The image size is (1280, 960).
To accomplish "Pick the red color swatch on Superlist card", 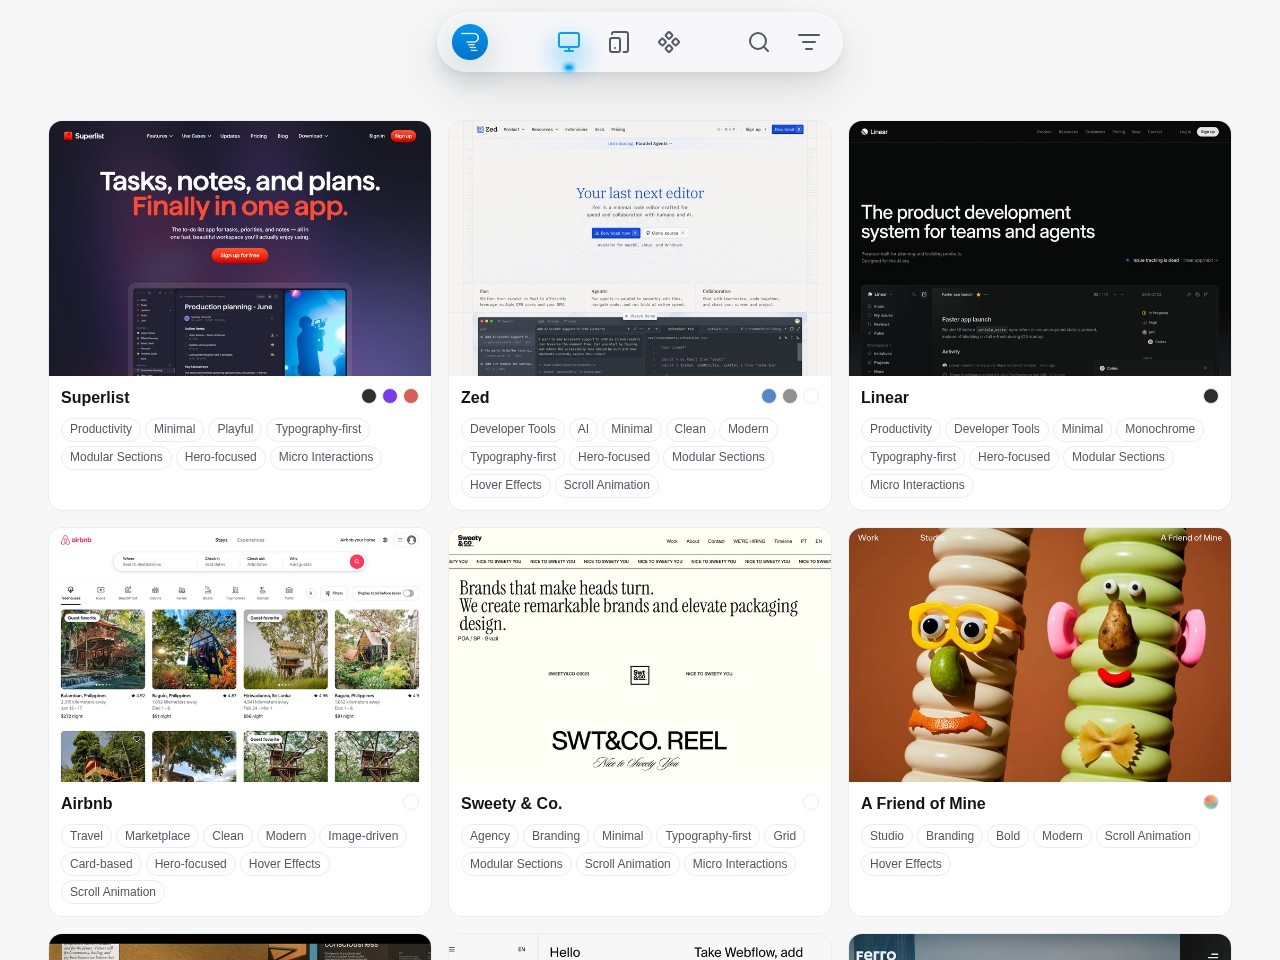I will (411, 396).
